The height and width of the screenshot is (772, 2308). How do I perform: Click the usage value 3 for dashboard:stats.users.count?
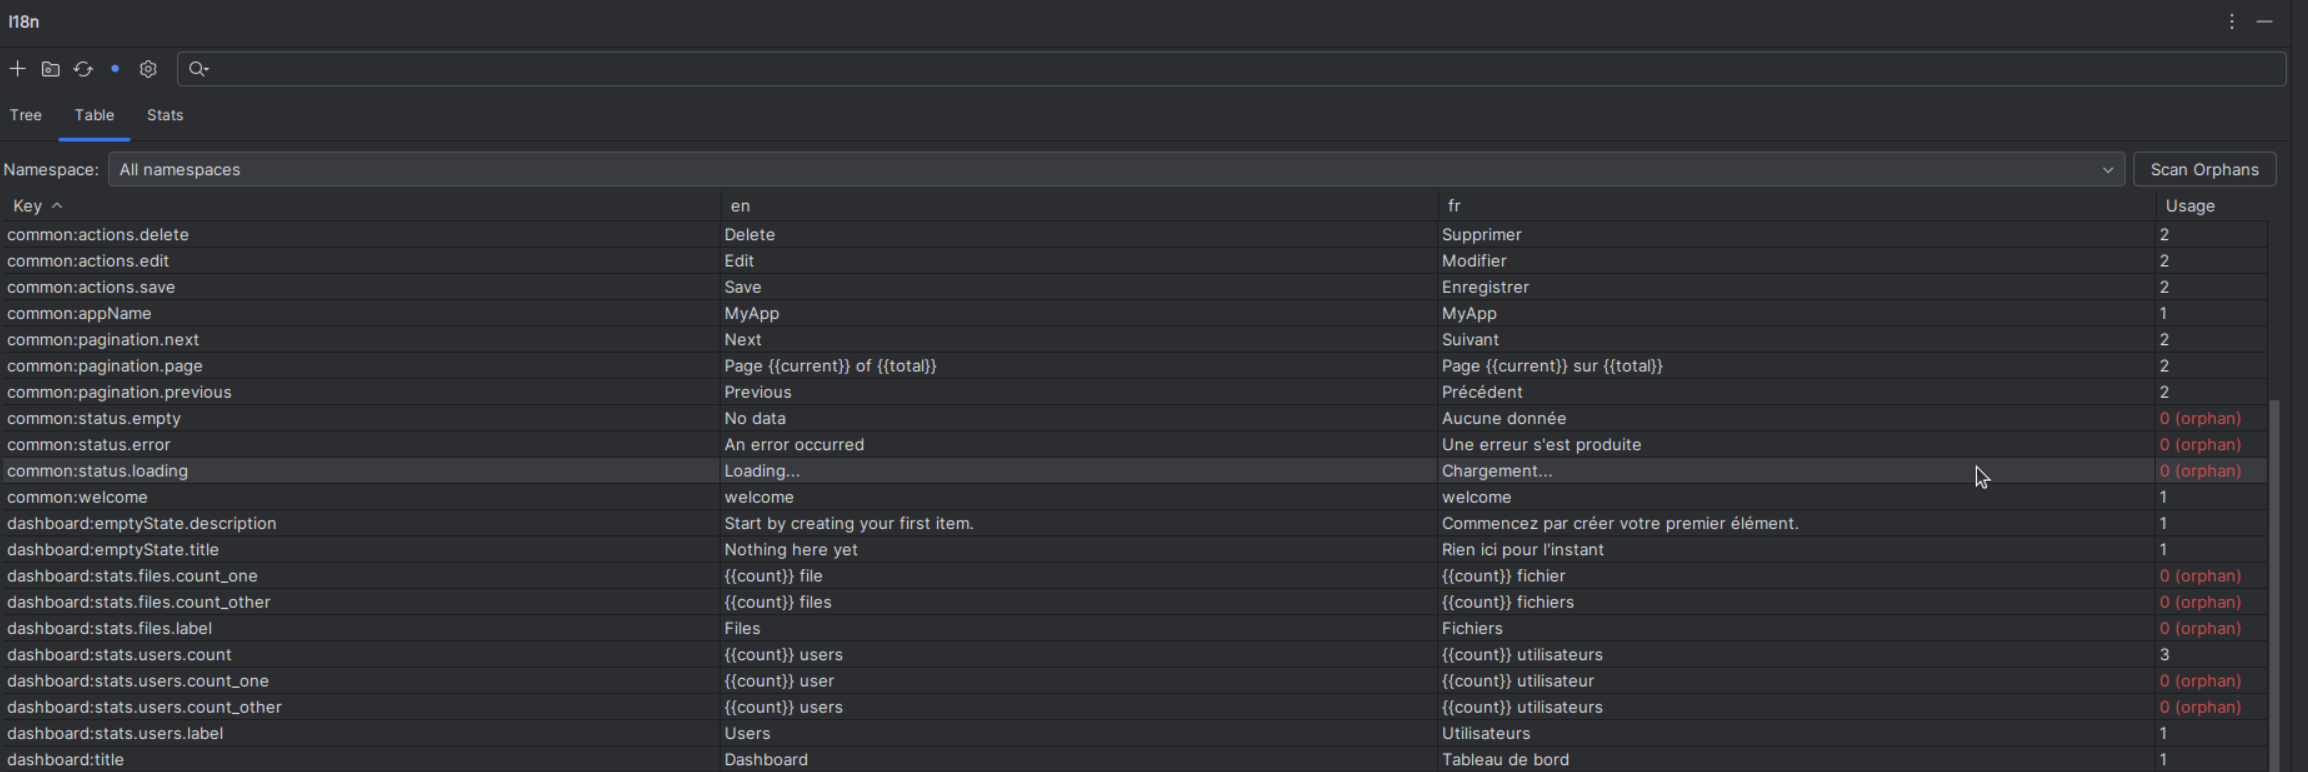(2164, 654)
